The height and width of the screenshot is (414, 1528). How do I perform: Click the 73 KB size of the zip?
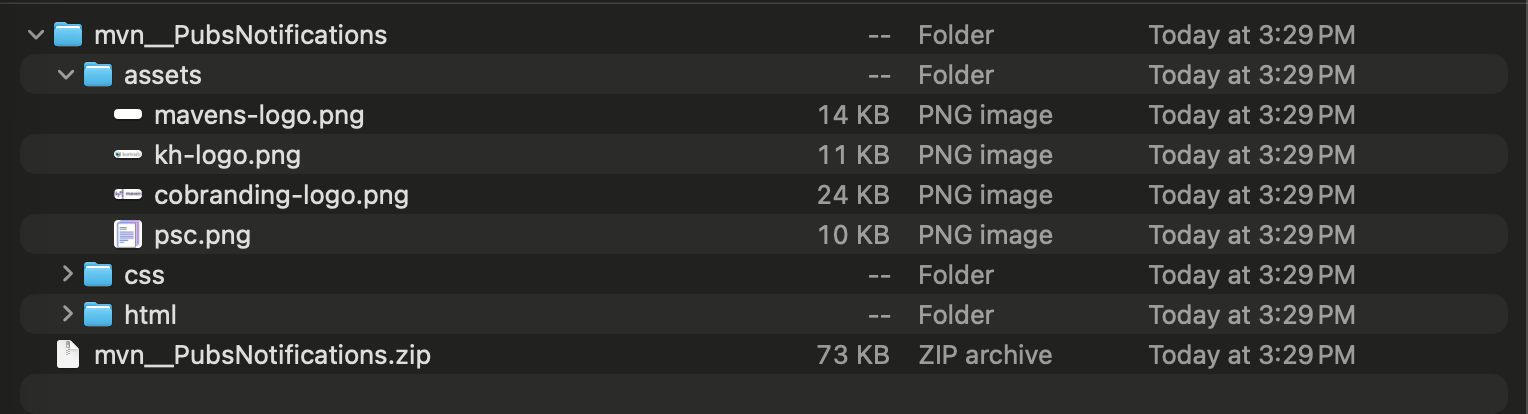point(853,355)
